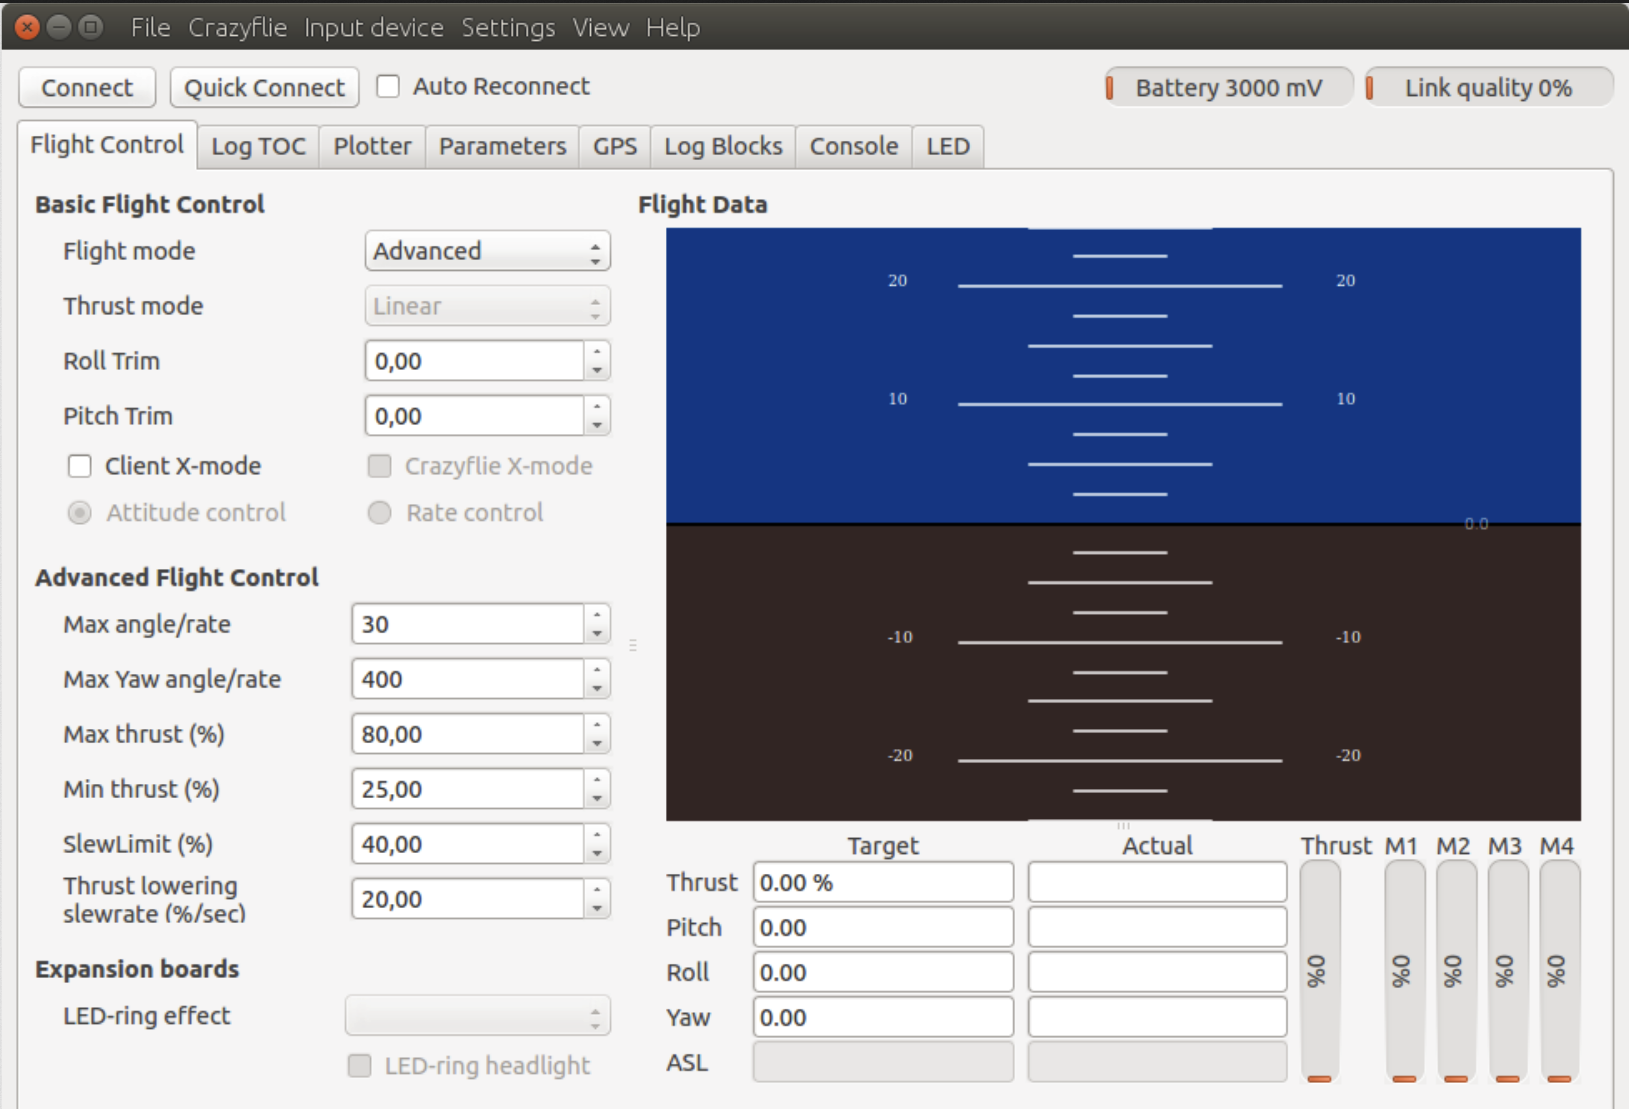Open the Settings menu
The width and height of the screenshot is (1629, 1109).
point(508,27)
